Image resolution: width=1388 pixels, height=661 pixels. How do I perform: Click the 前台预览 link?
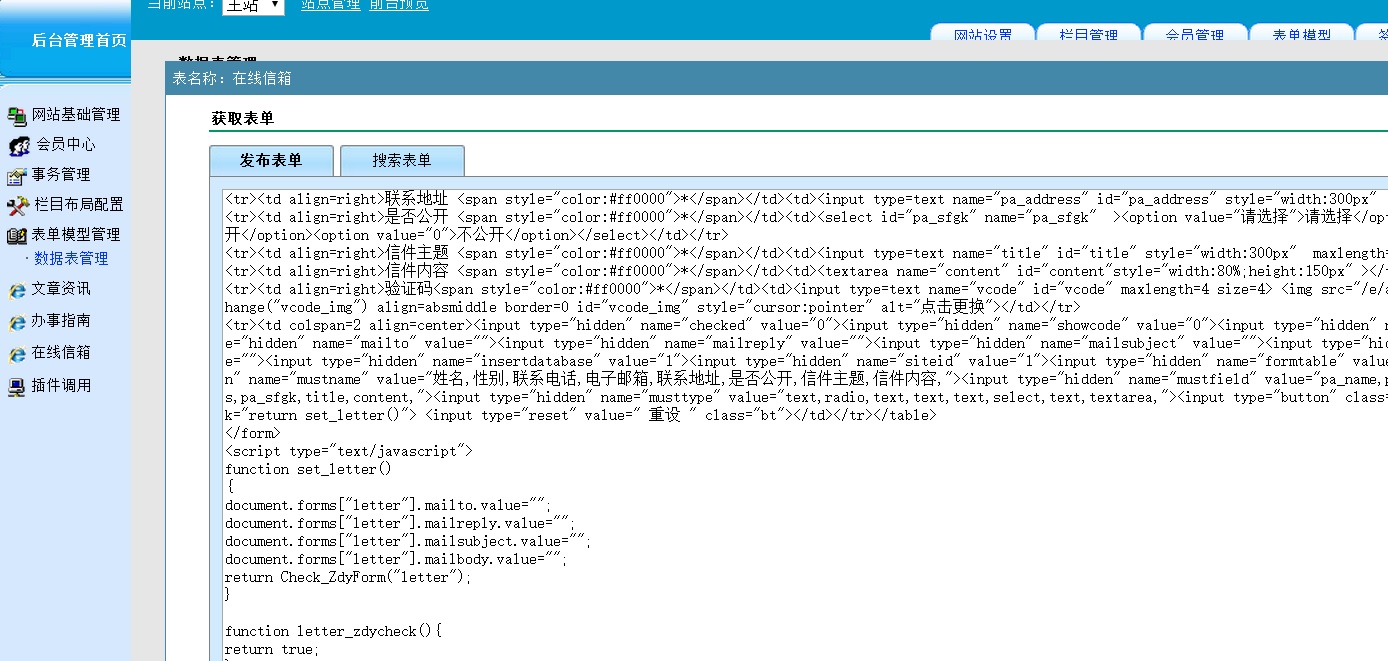tap(399, 5)
